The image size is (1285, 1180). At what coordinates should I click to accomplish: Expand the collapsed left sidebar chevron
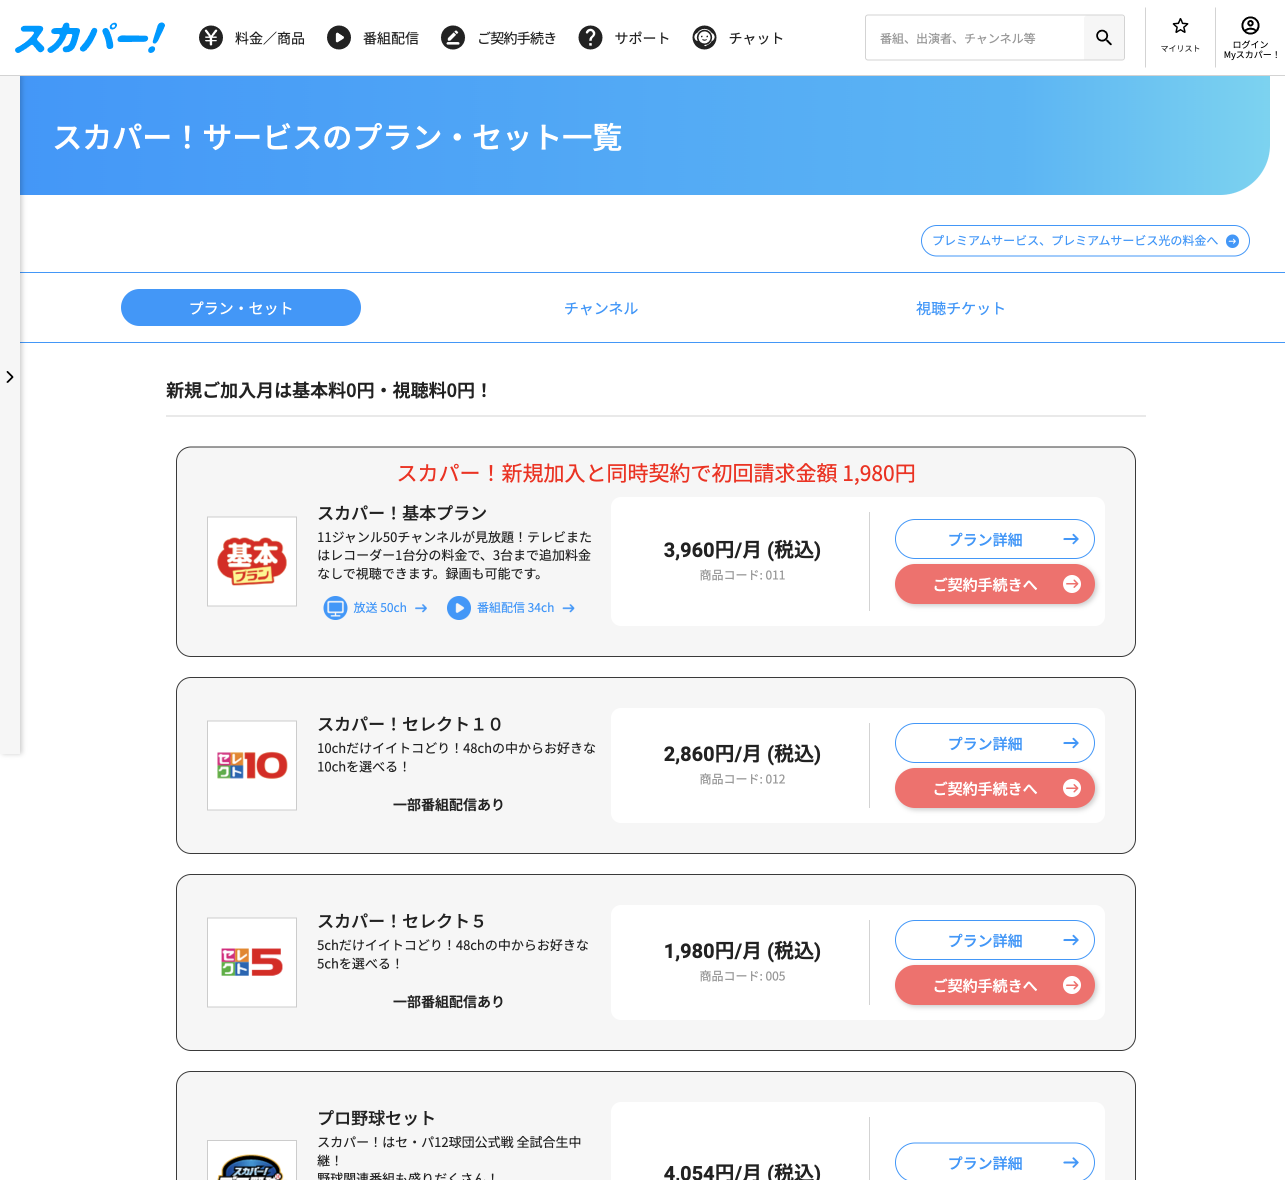pos(10,377)
